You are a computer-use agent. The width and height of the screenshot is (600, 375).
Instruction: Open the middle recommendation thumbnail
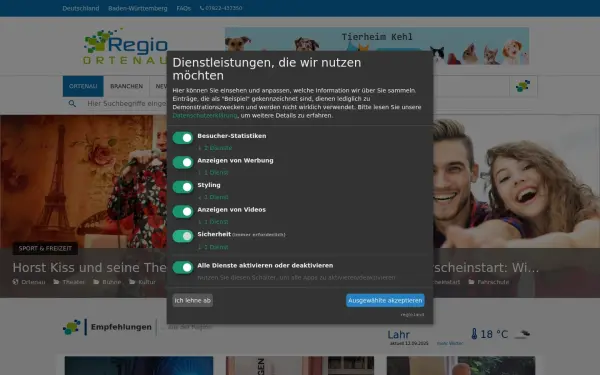[x=300, y=365]
